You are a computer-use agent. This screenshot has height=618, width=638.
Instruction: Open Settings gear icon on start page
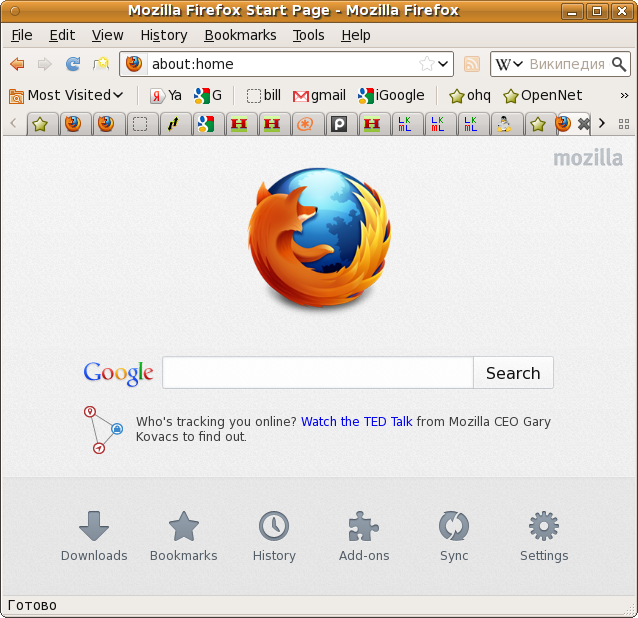click(x=544, y=537)
